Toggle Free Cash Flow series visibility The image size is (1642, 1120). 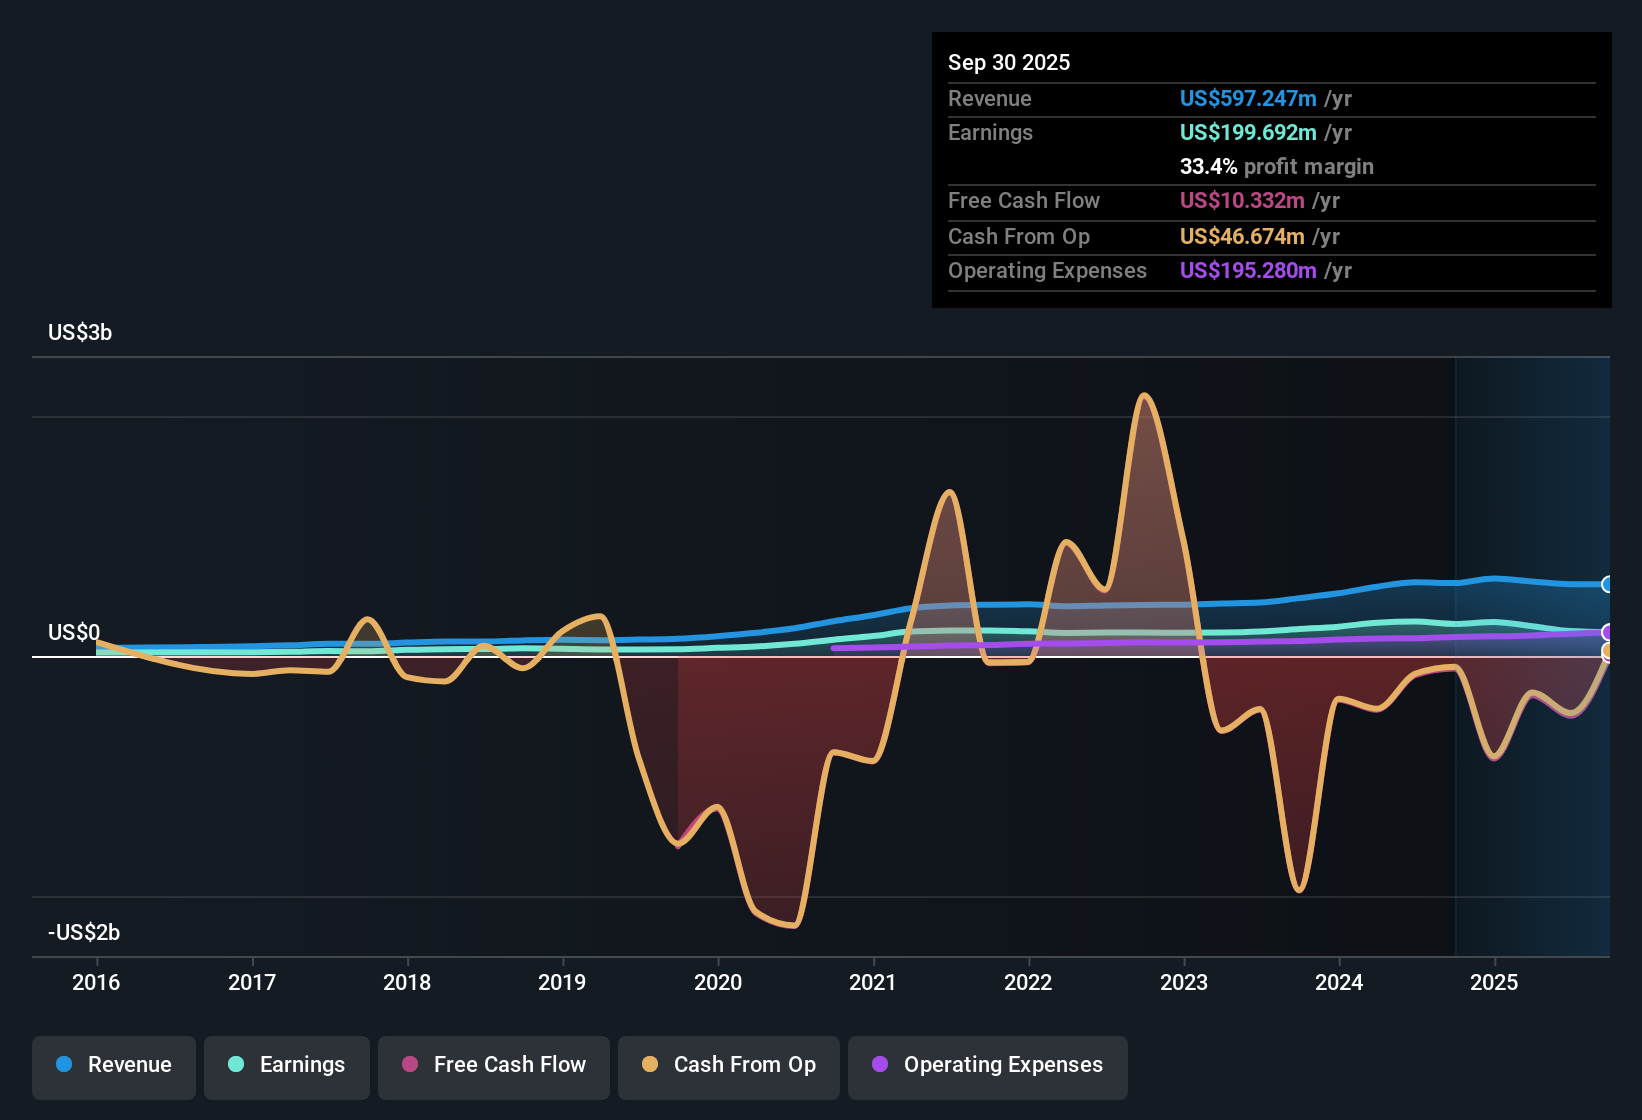pyautogui.click(x=493, y=1066)
